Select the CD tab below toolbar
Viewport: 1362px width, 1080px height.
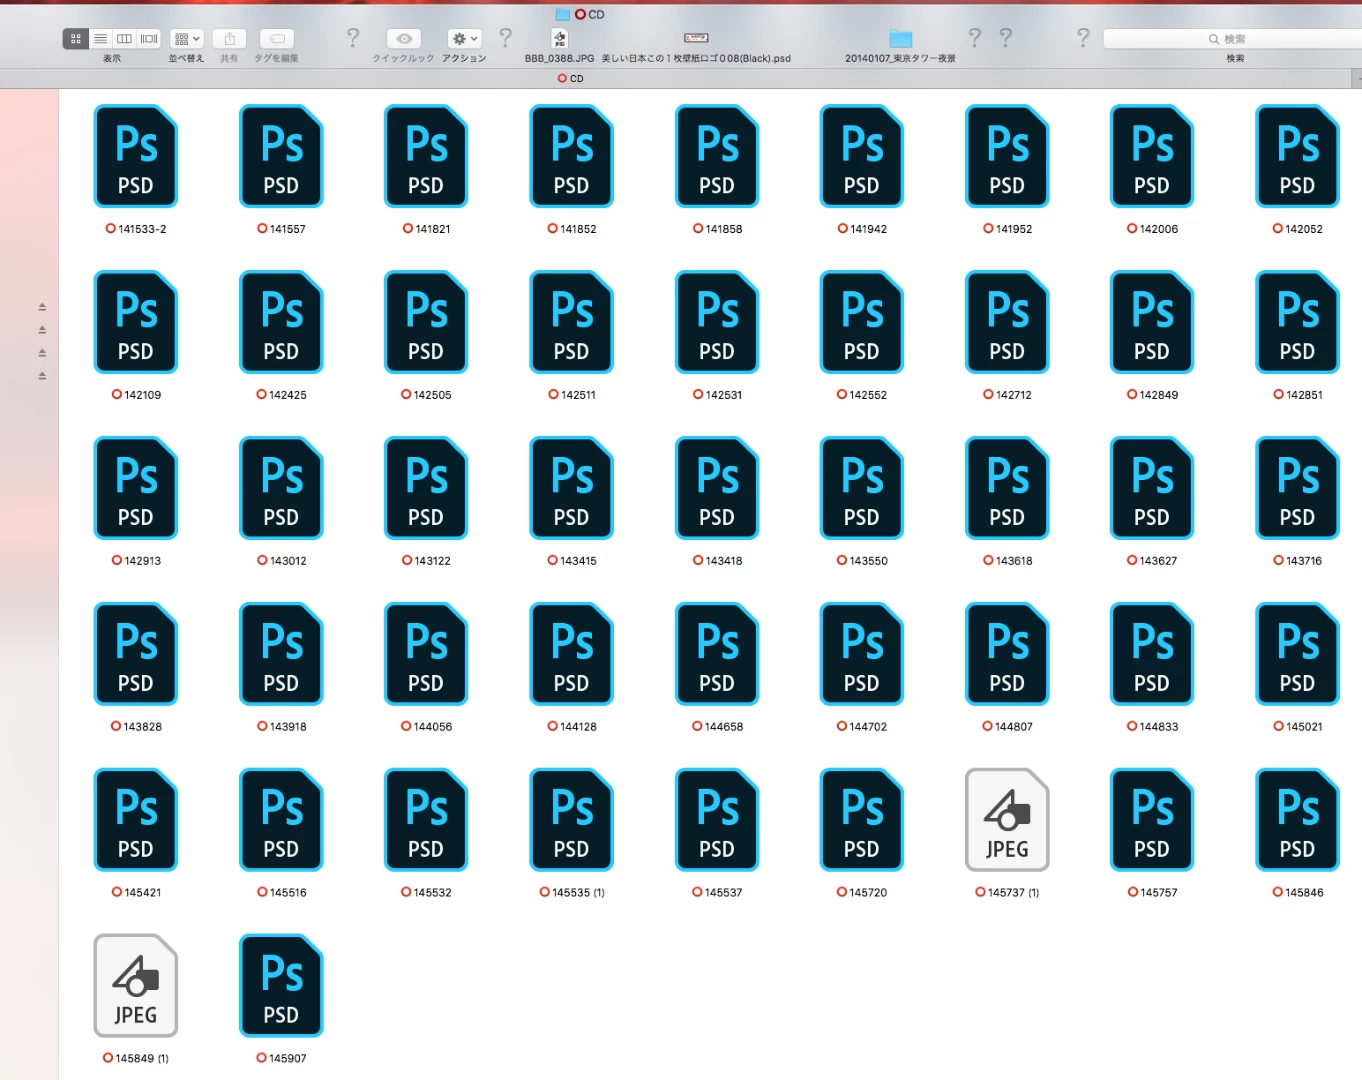[571, 78]
